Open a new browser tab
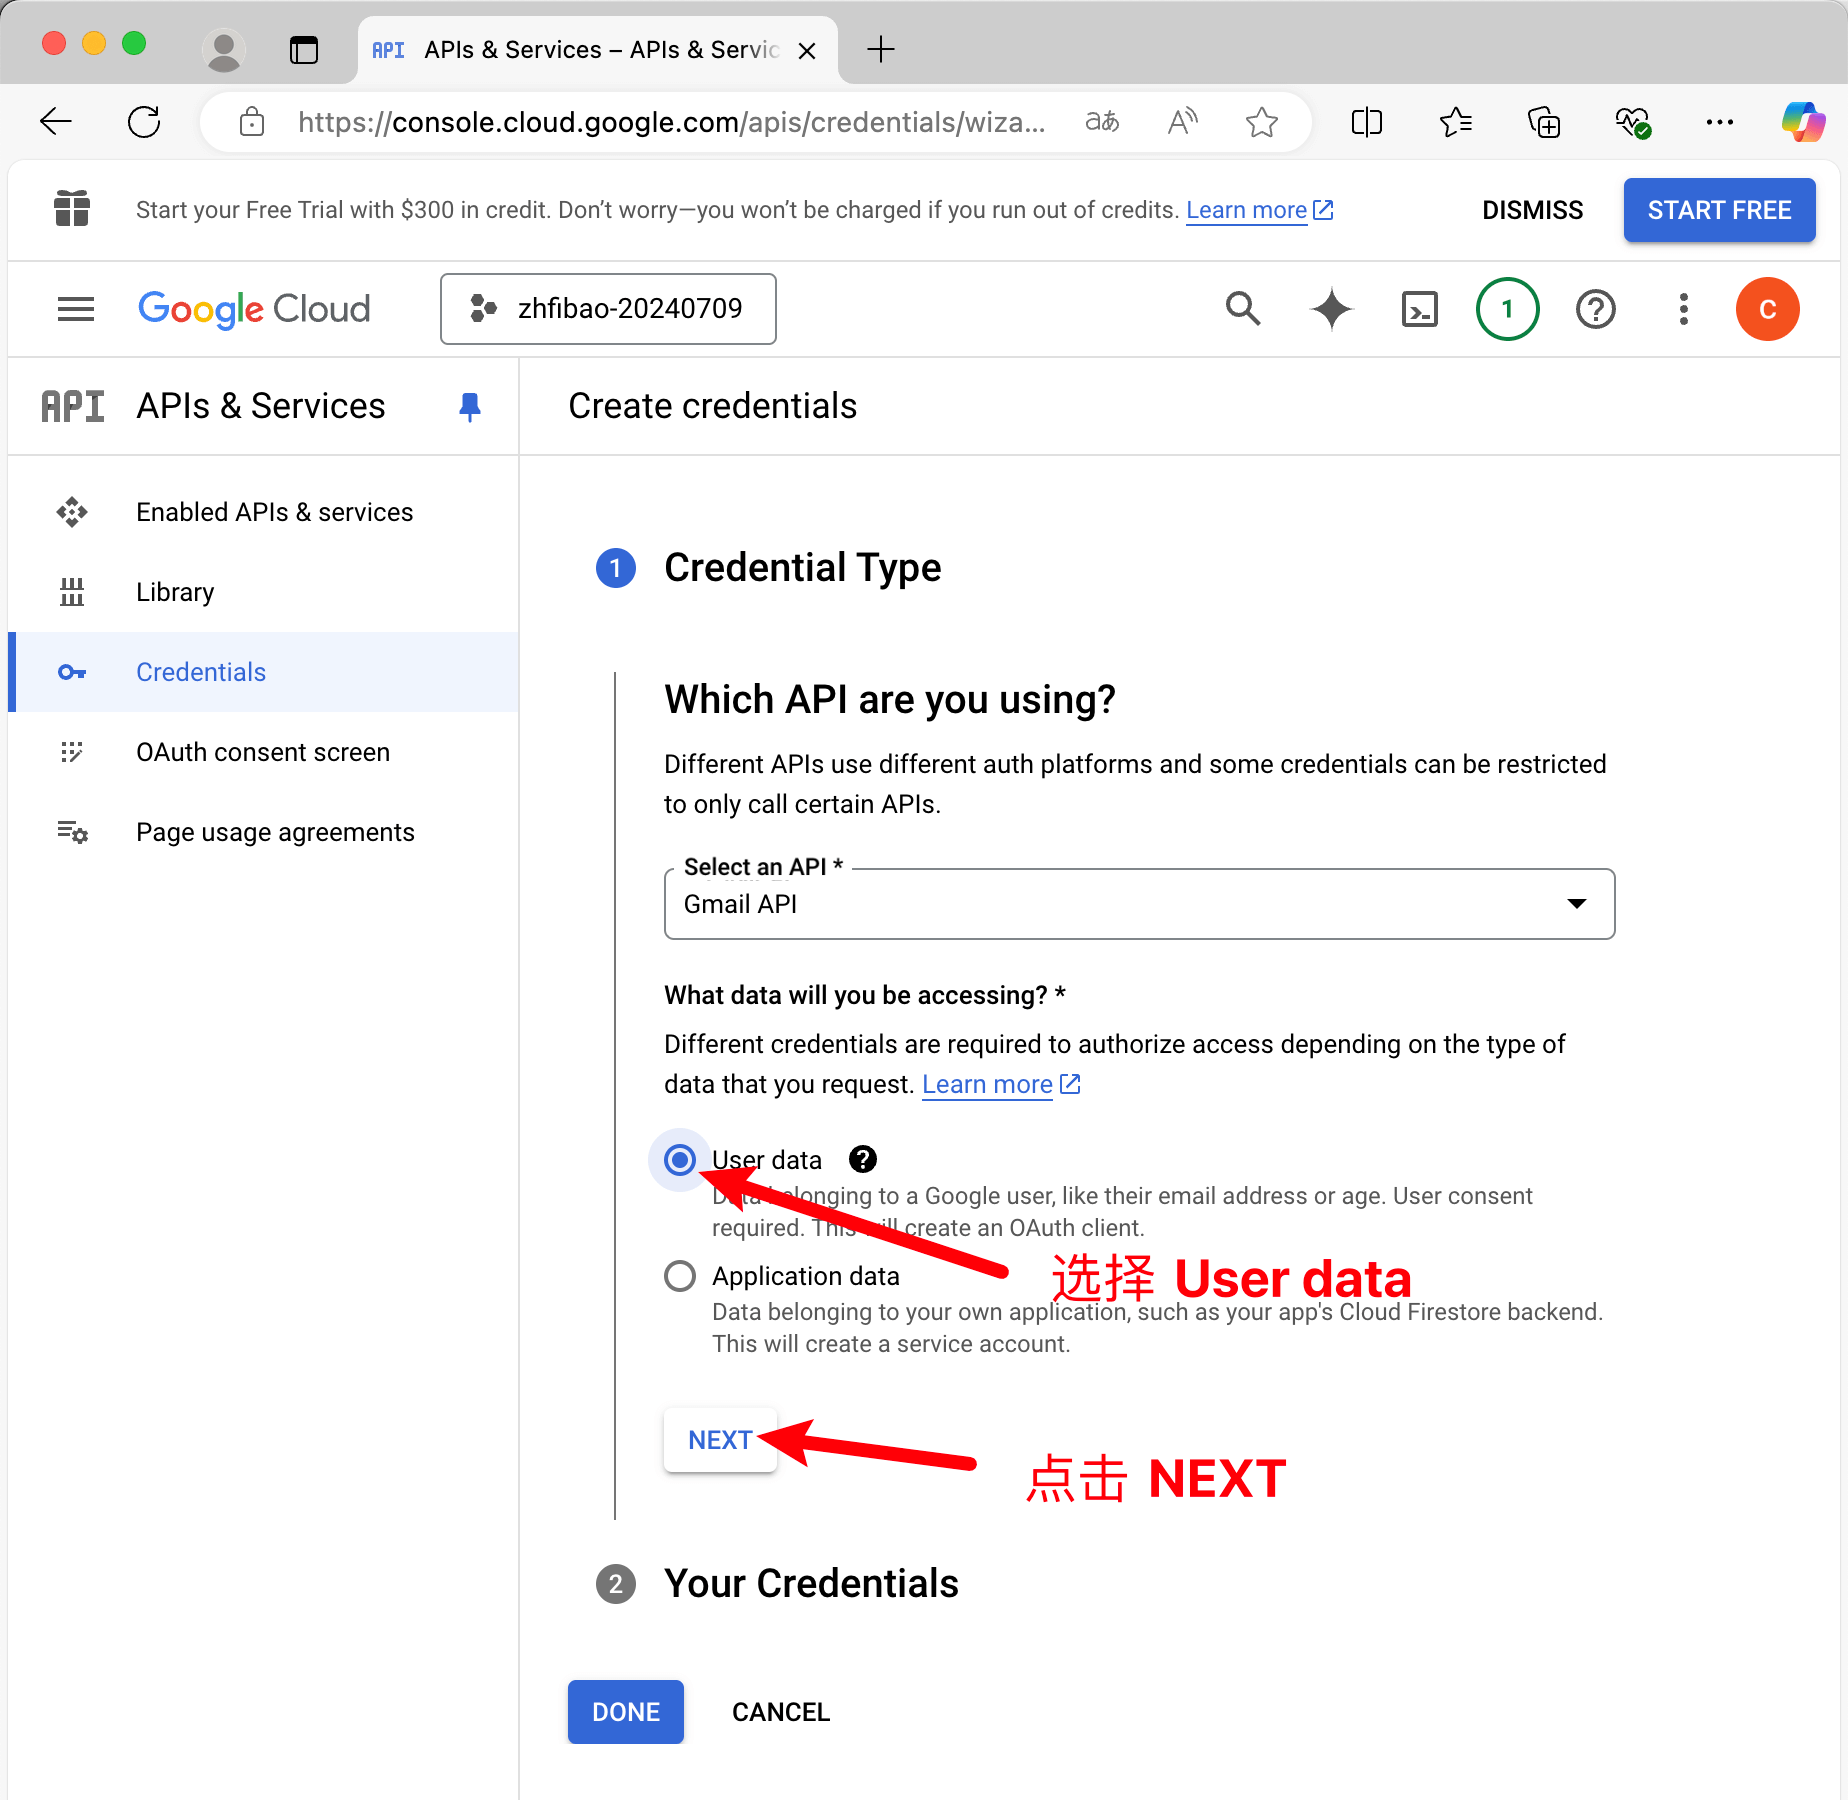 pyautogui.click(x=880, y=49)
